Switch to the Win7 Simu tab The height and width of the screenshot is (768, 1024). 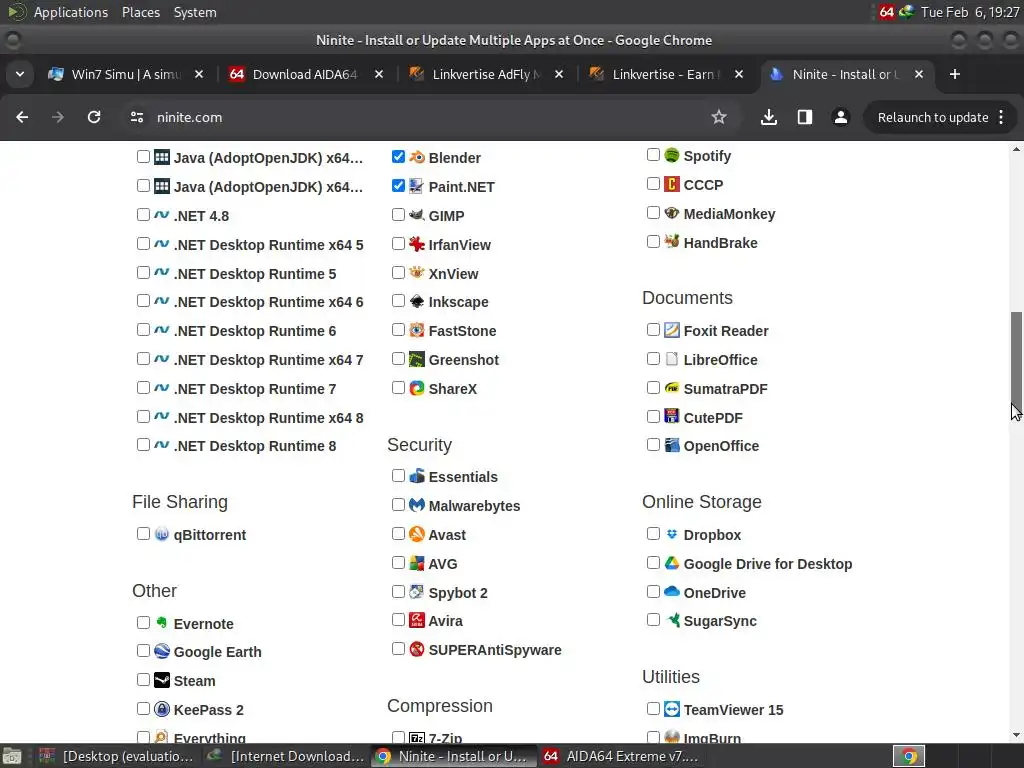coord(125,74)
